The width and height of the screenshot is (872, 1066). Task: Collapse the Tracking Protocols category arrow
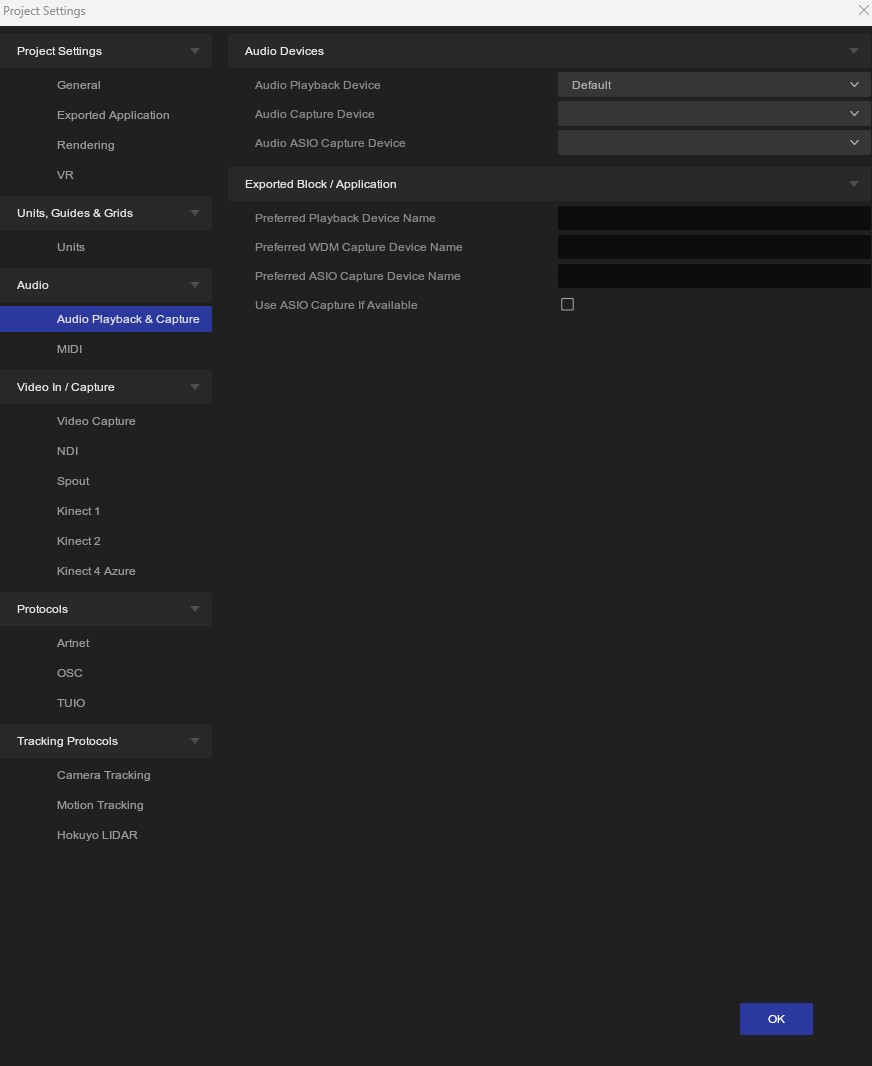click(194, 741)
